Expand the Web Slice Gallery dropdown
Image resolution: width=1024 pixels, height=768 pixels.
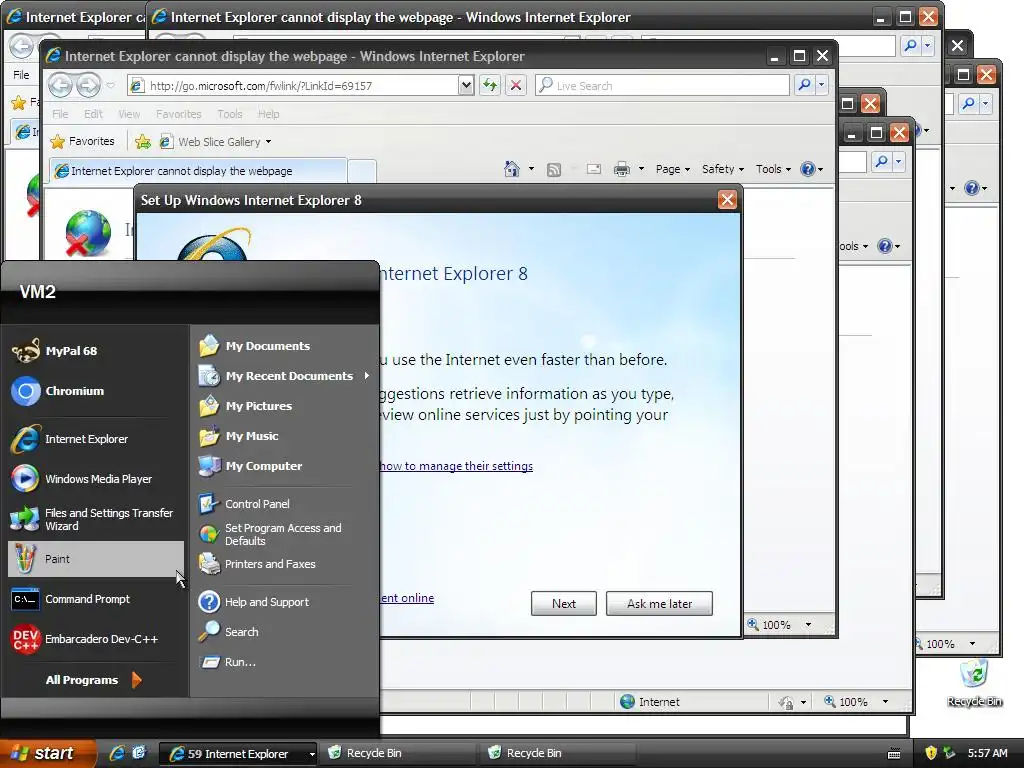[268, 142]
